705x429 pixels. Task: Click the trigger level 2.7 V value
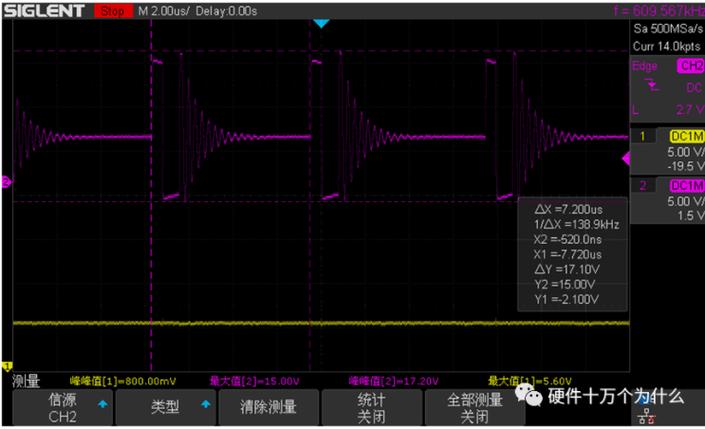tap(690, 109)
